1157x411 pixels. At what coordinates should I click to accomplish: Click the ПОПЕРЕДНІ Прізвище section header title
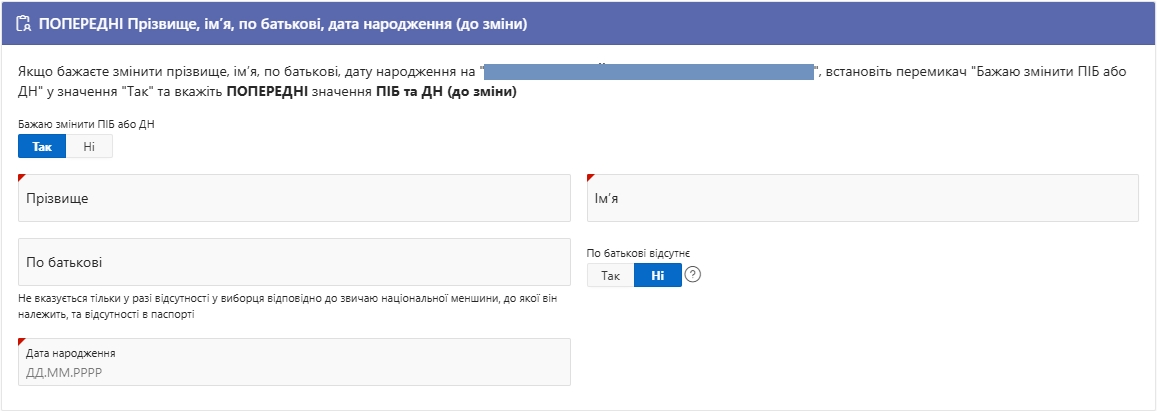284,22
